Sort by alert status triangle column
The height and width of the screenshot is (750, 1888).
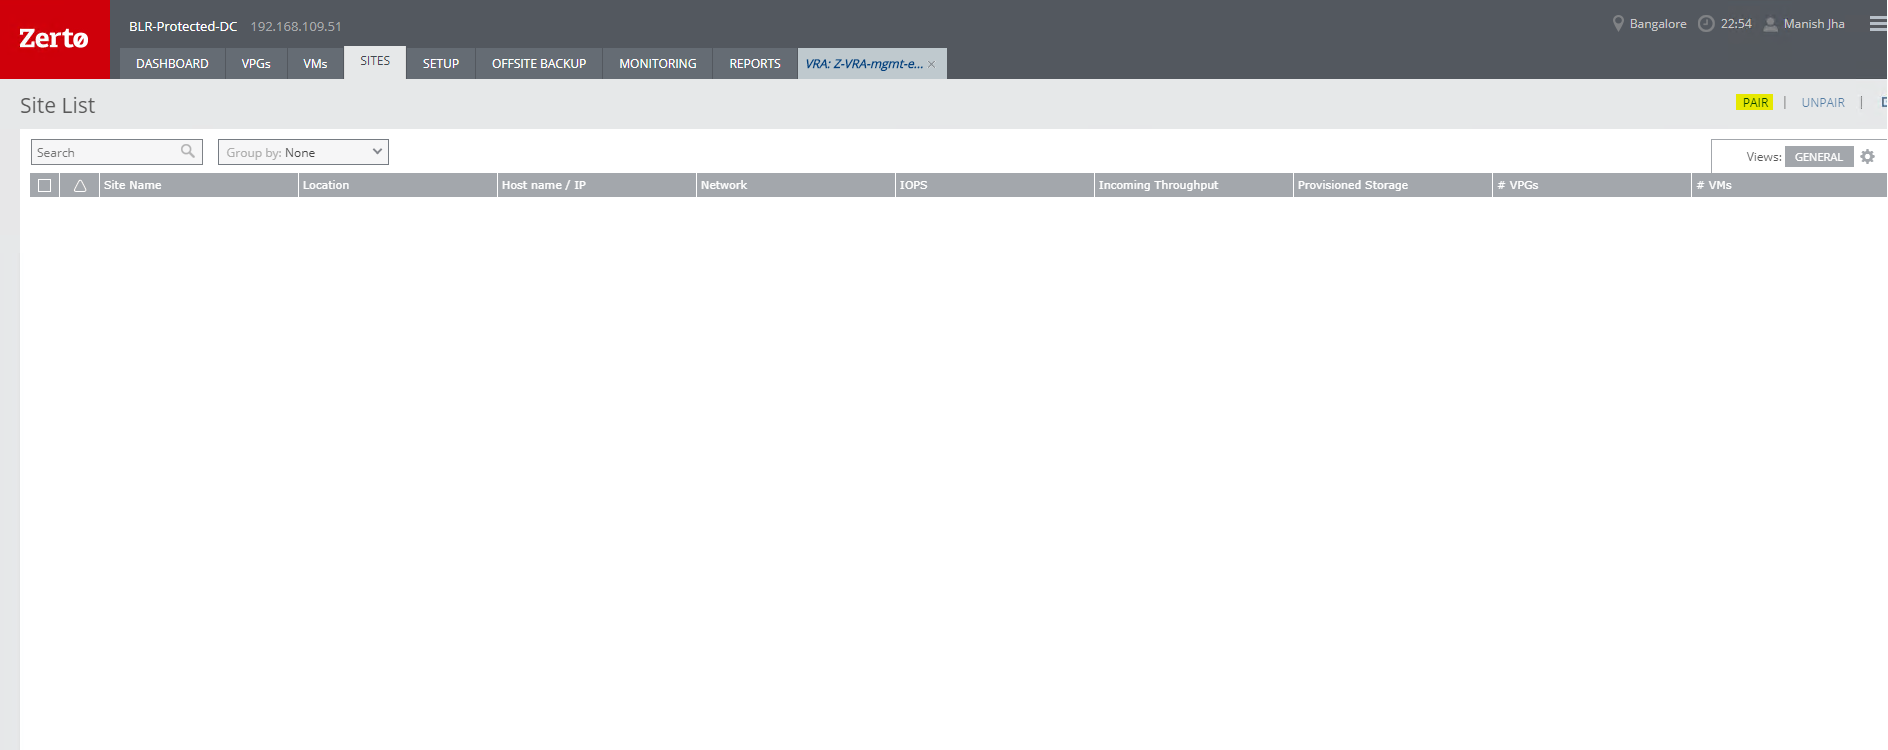click(x=80, y=186)
